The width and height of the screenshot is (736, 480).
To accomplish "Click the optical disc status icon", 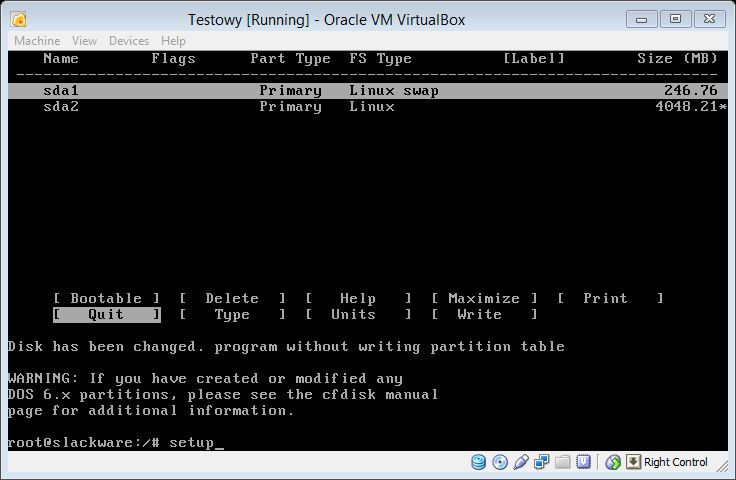I will [x=500, y=462].
